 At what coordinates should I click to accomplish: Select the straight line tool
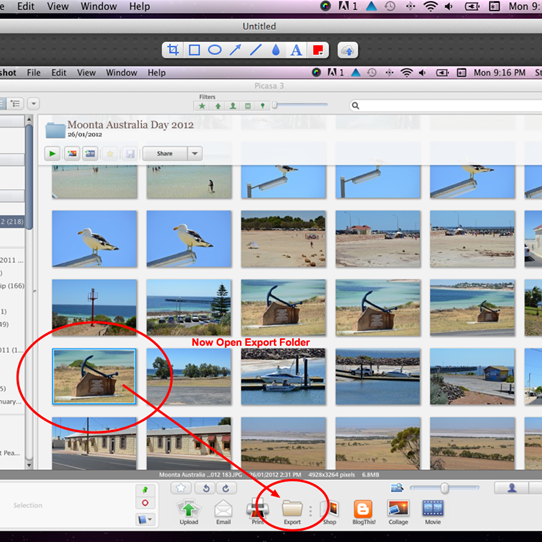click(256, 50)
